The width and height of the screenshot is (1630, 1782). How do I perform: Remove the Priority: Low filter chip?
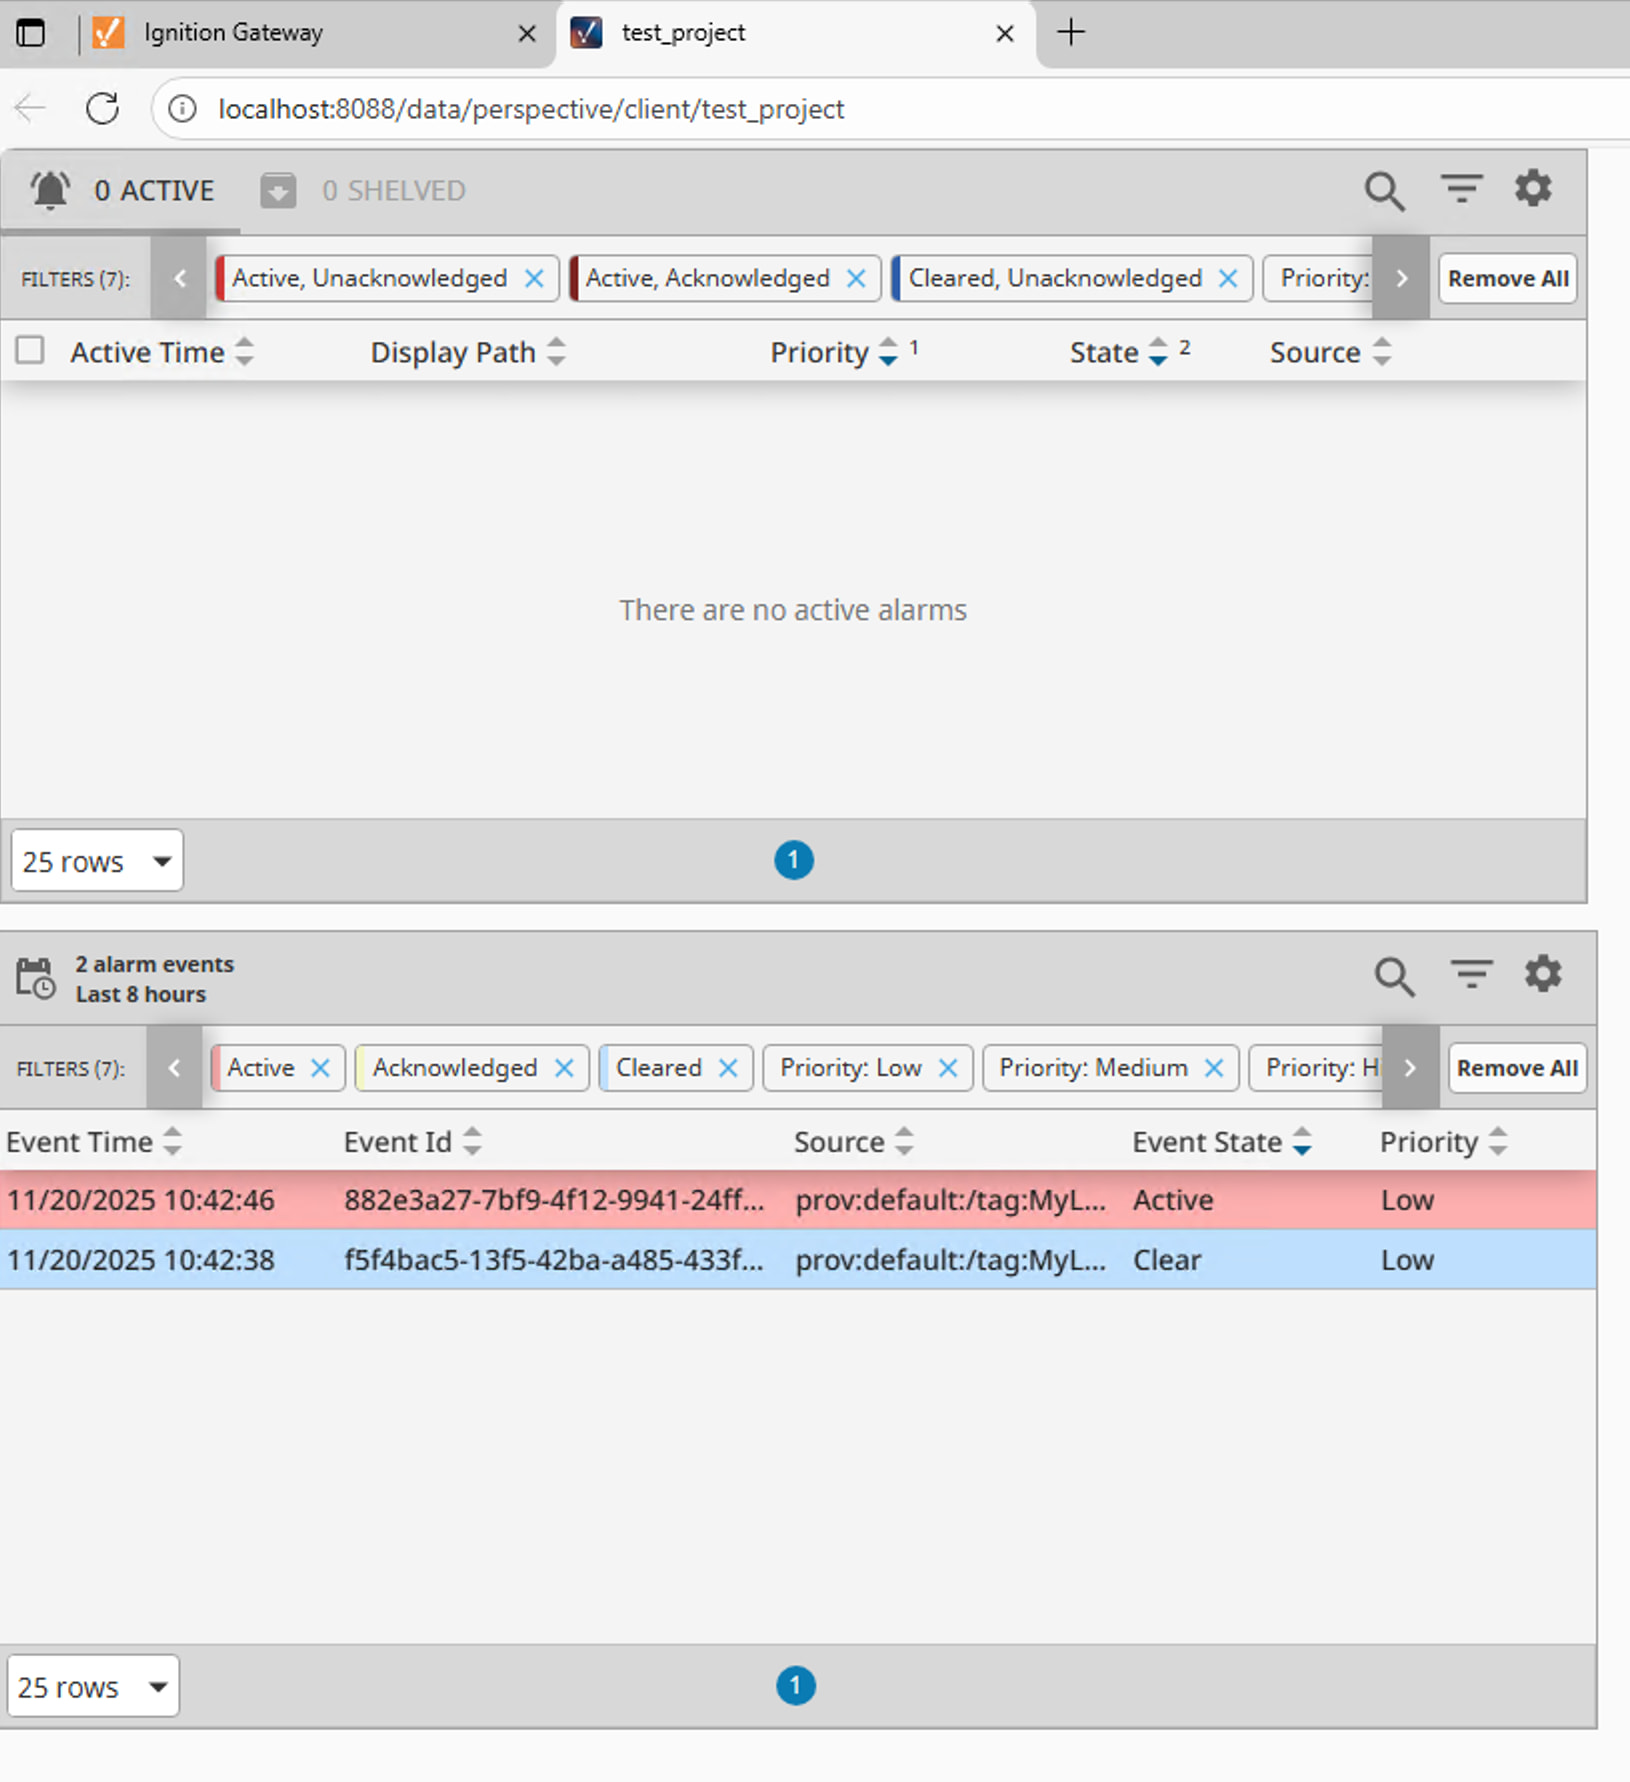[x=948, y=1068]
